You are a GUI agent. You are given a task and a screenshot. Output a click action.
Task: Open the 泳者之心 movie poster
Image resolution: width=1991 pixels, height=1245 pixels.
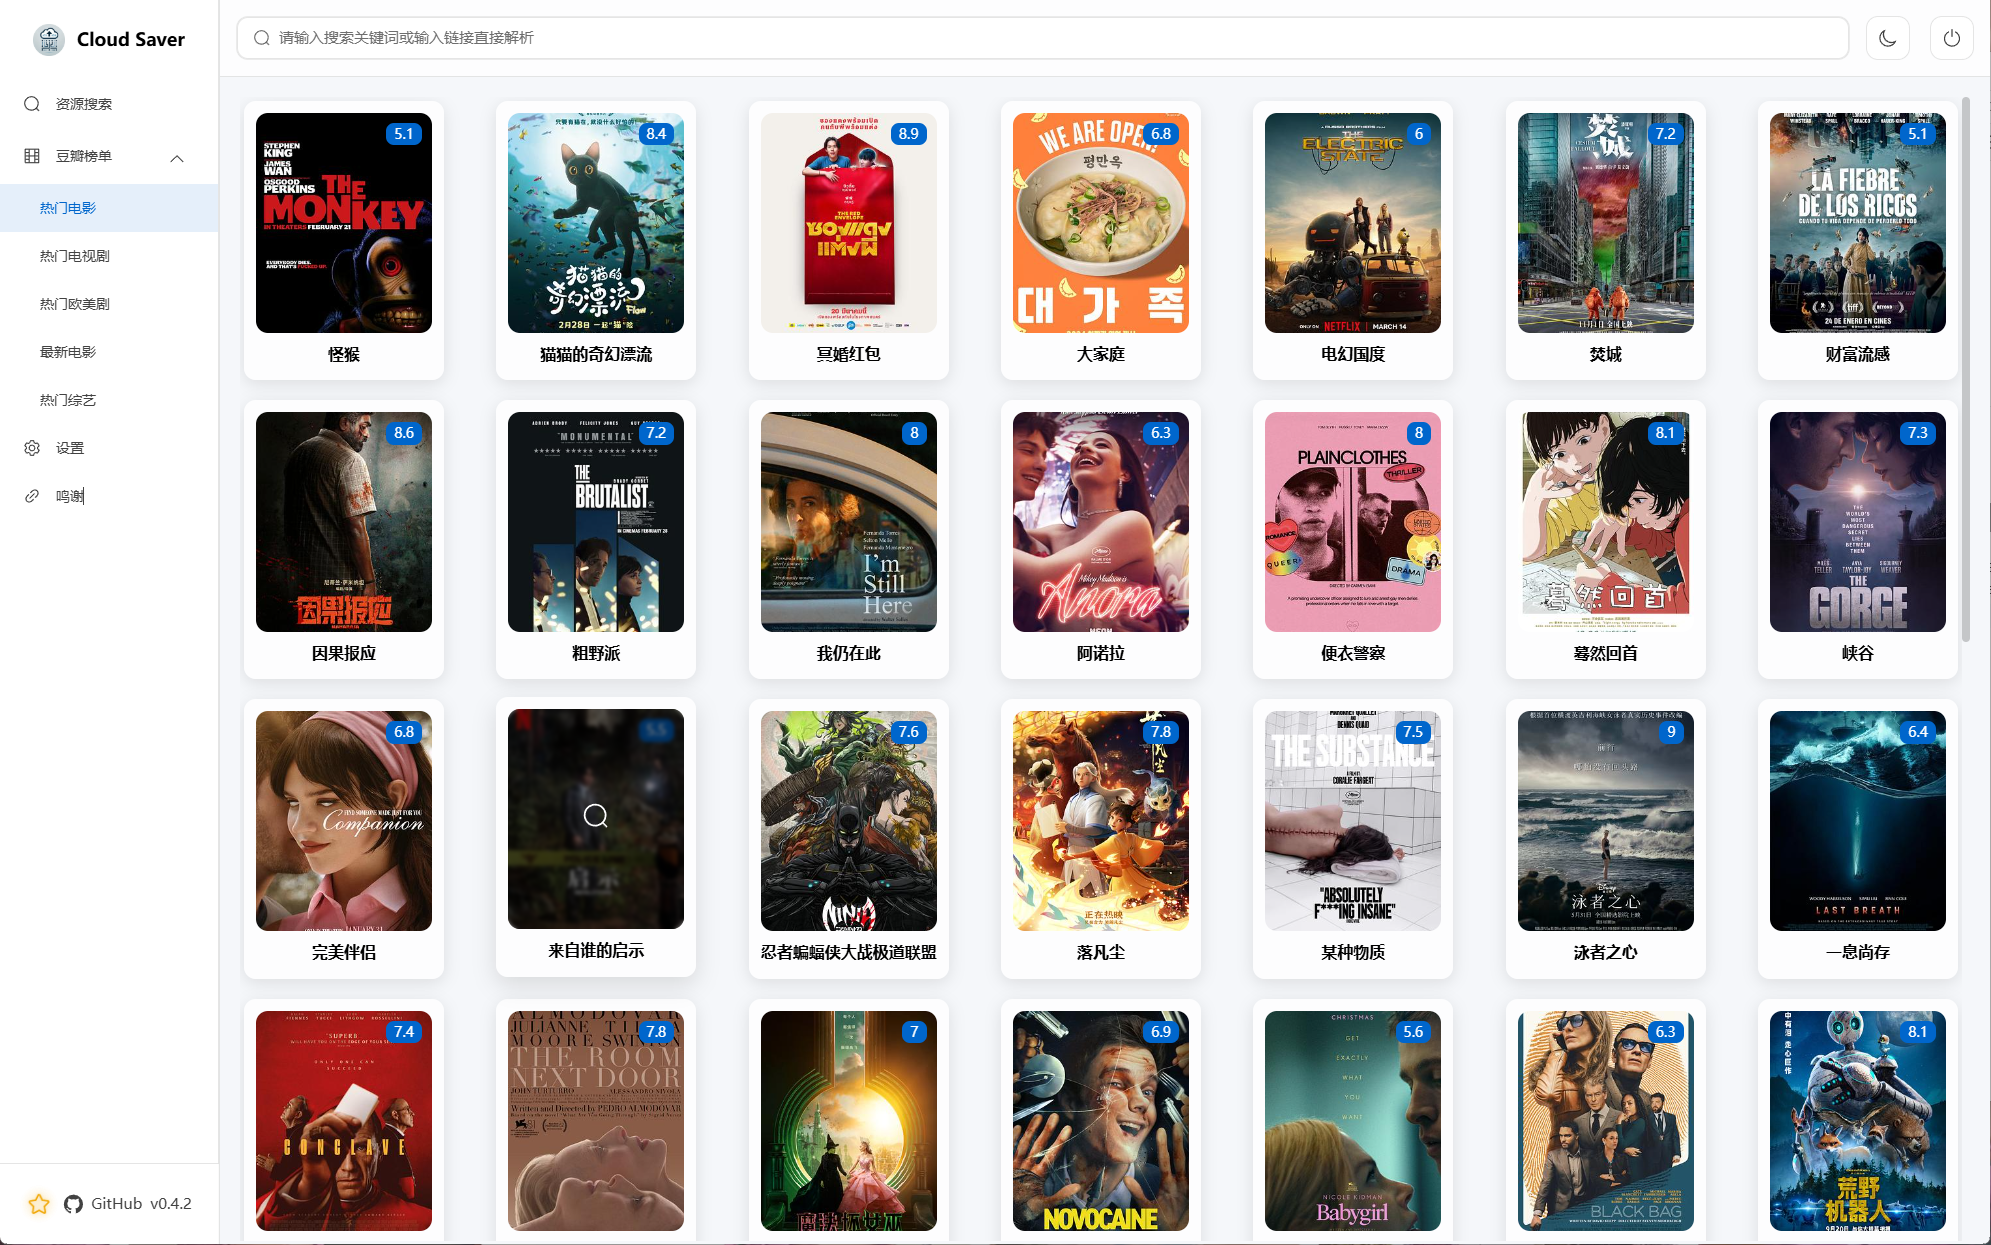1606,821
